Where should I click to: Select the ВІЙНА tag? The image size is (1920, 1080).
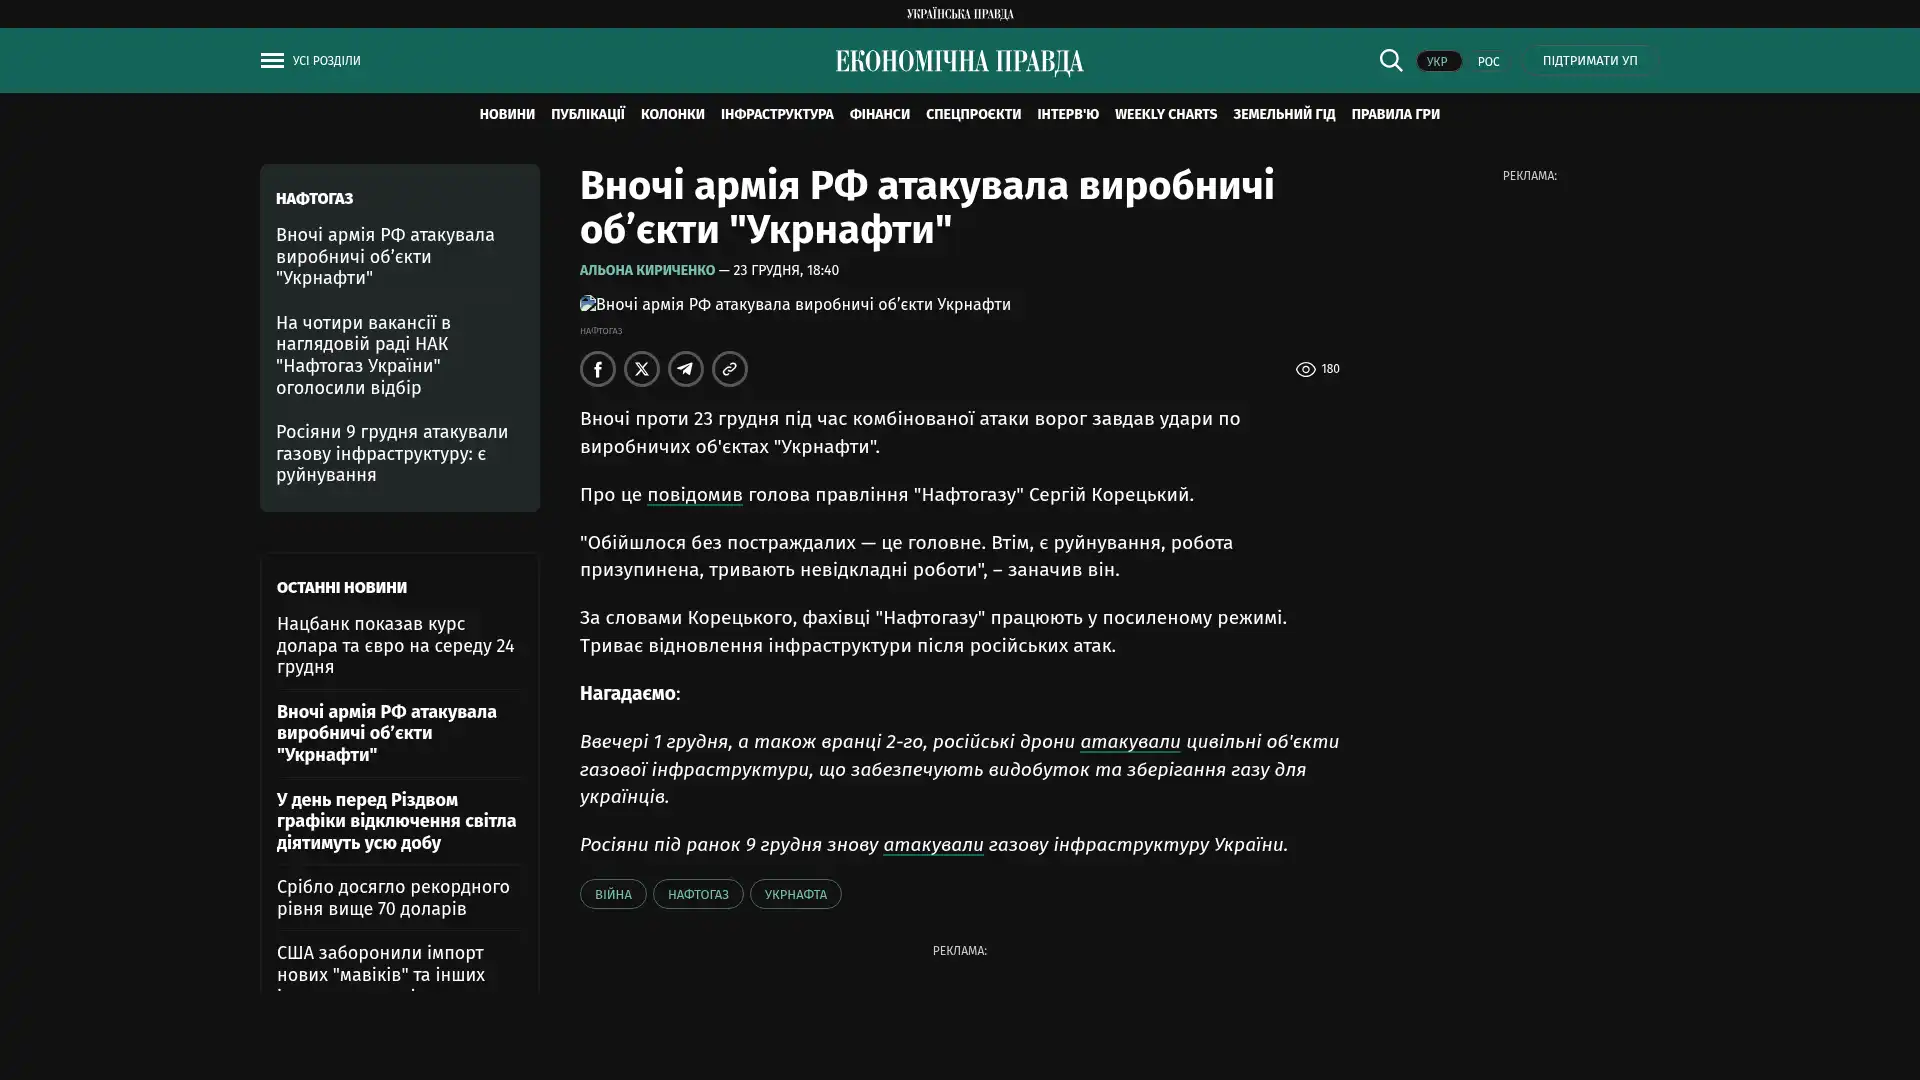[x=612, y=894]
